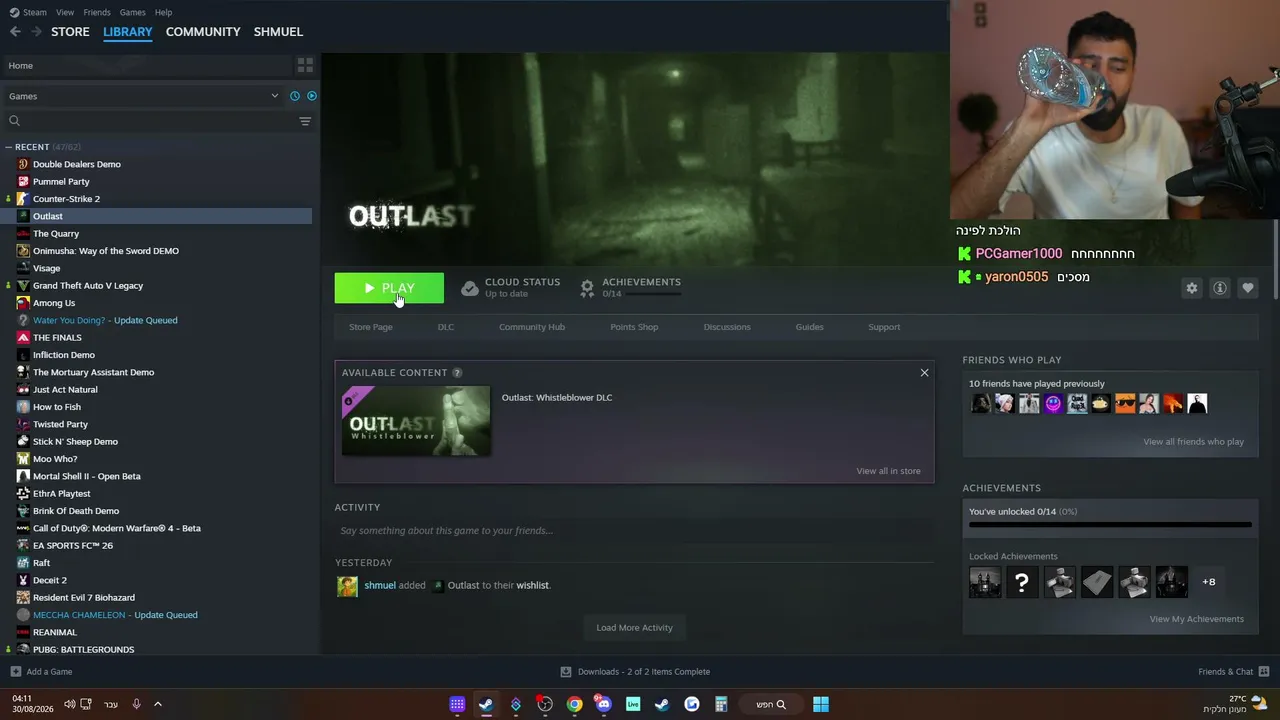Select THE FINALS in the games list
1280x720 pixels.
pyautogui.click(x=57, y=338)
